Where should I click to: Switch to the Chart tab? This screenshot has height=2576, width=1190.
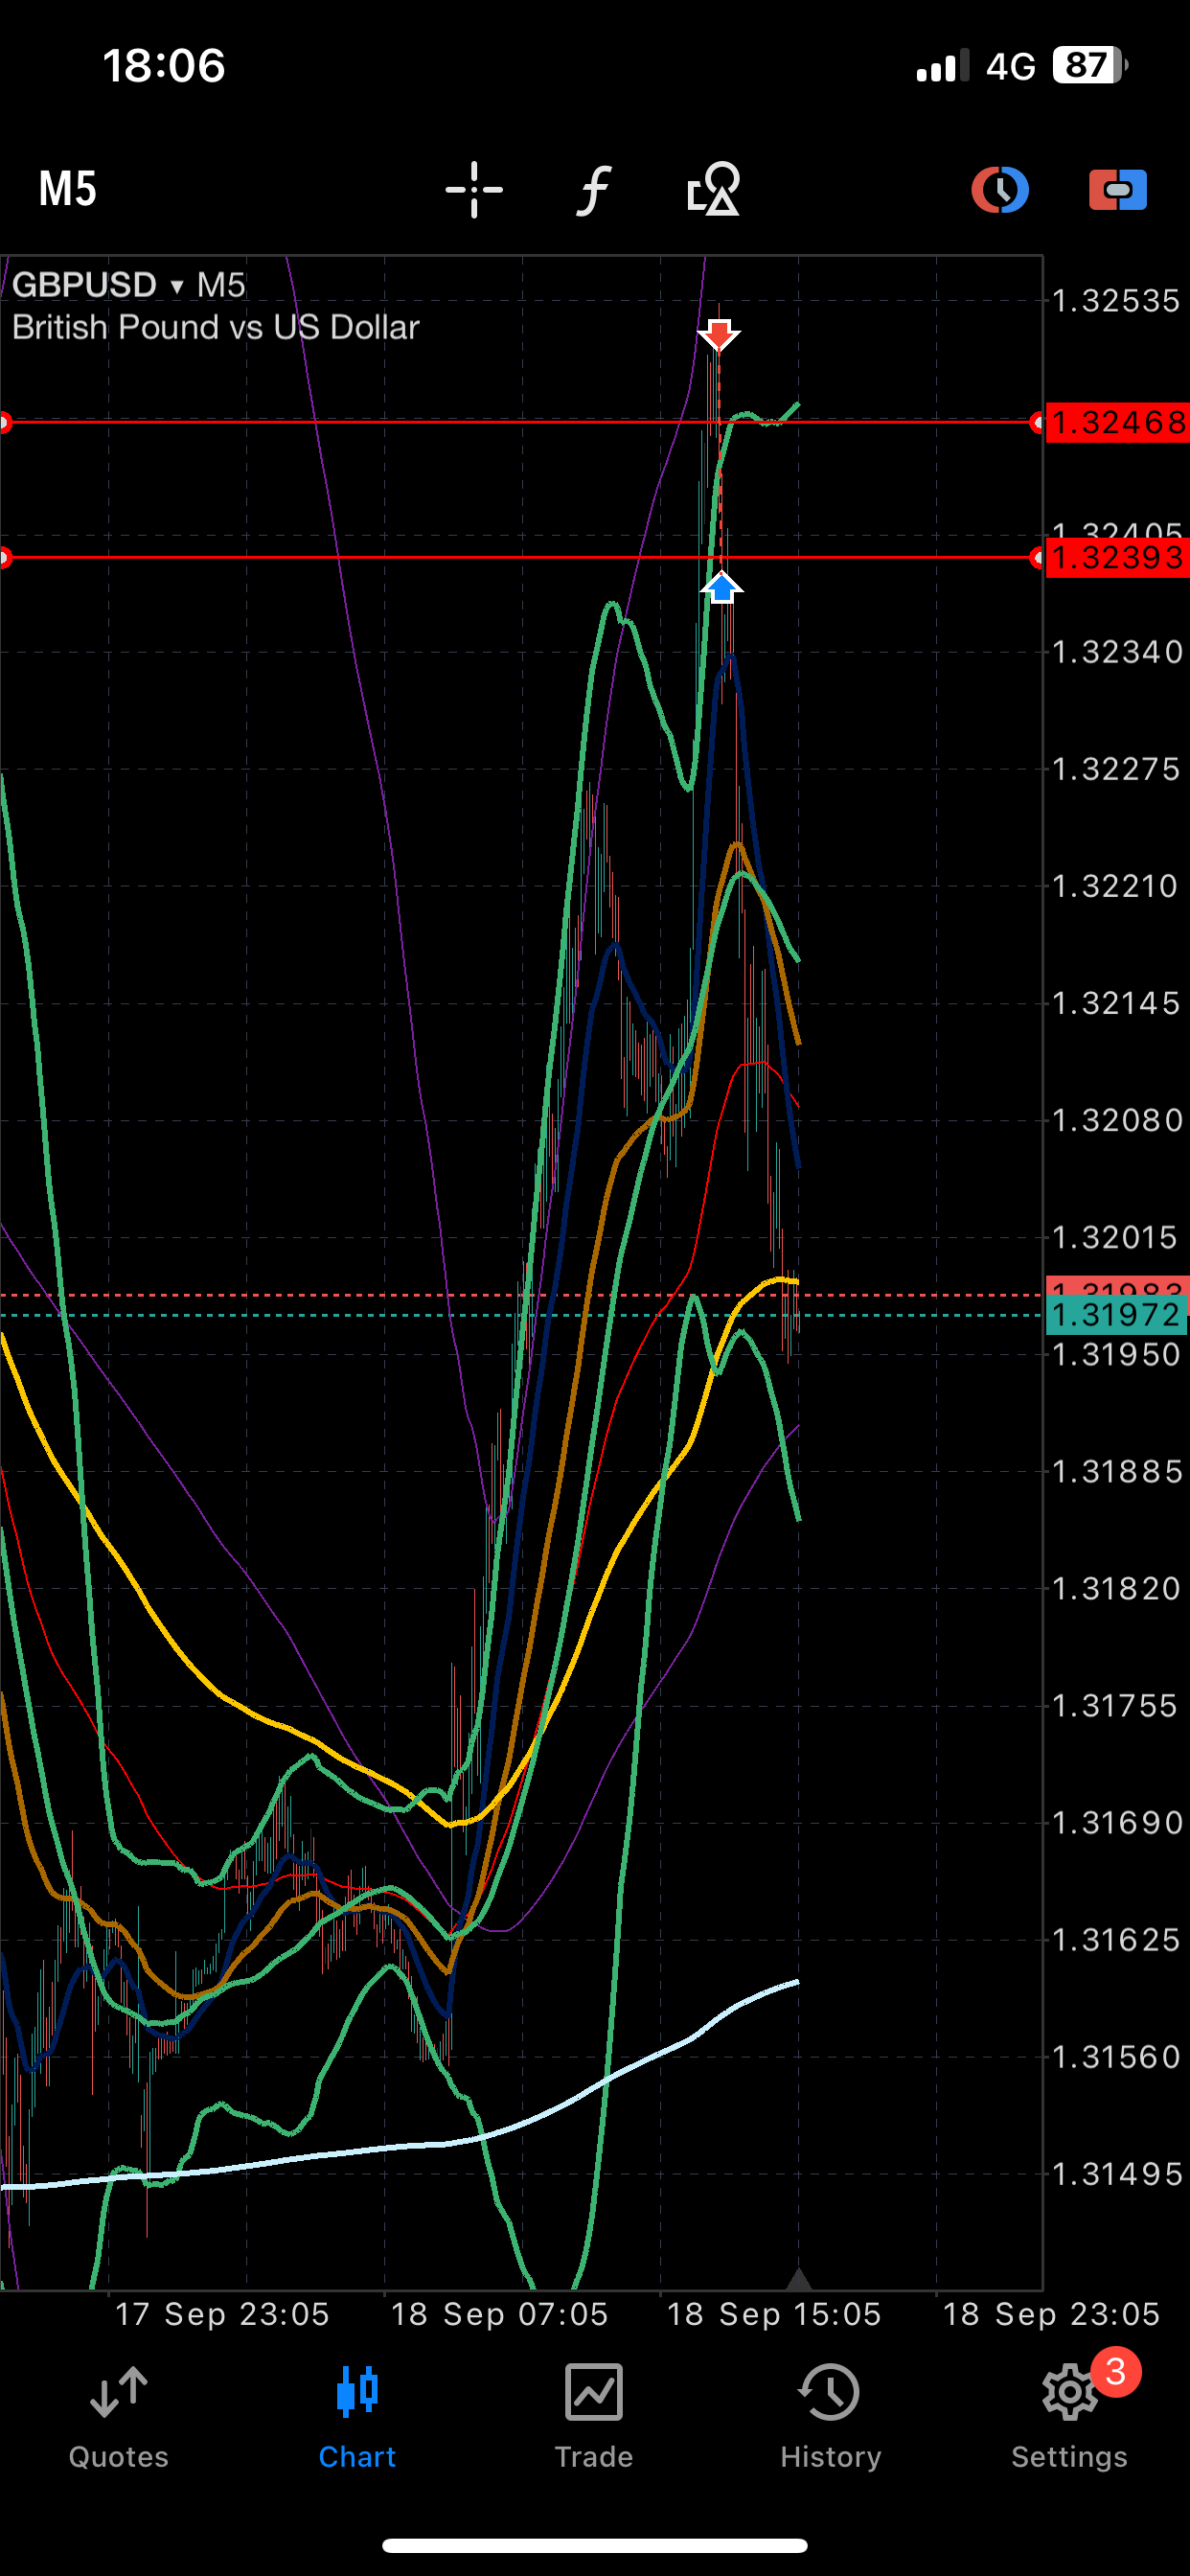[357, 2417]
